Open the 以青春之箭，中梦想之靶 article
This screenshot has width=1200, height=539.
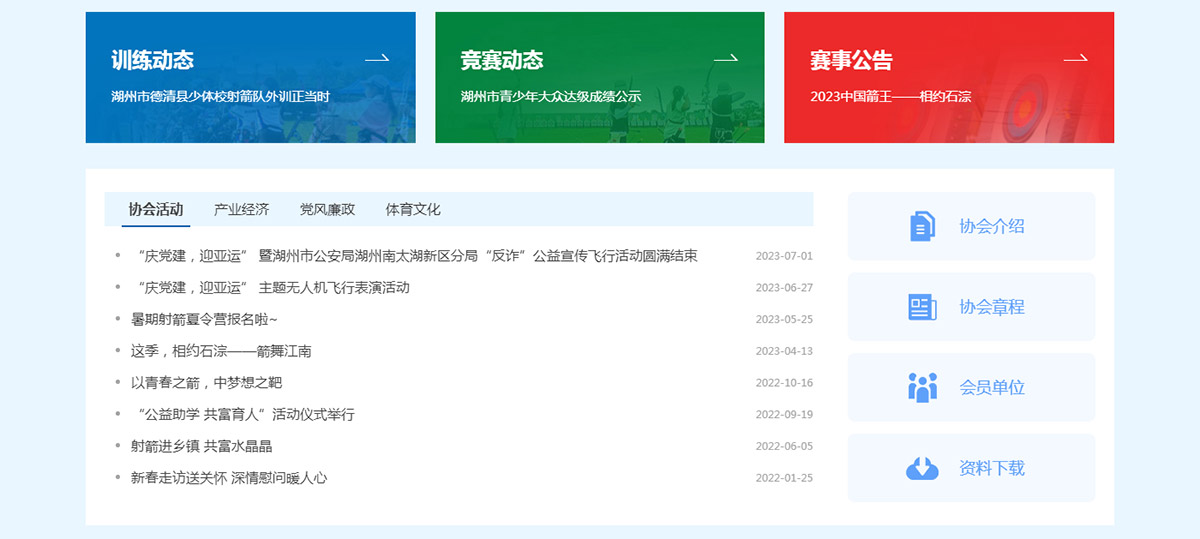(206, 383)
